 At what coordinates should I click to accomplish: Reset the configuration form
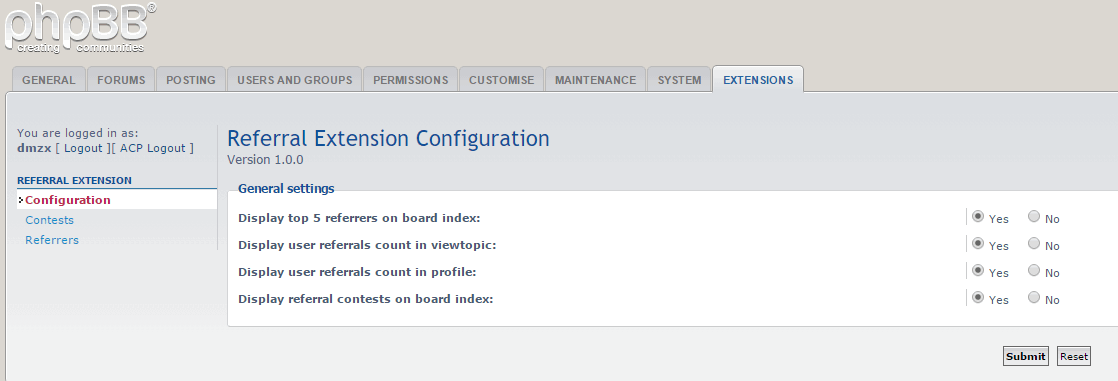pyautogui.click(x=1074, y=356)
